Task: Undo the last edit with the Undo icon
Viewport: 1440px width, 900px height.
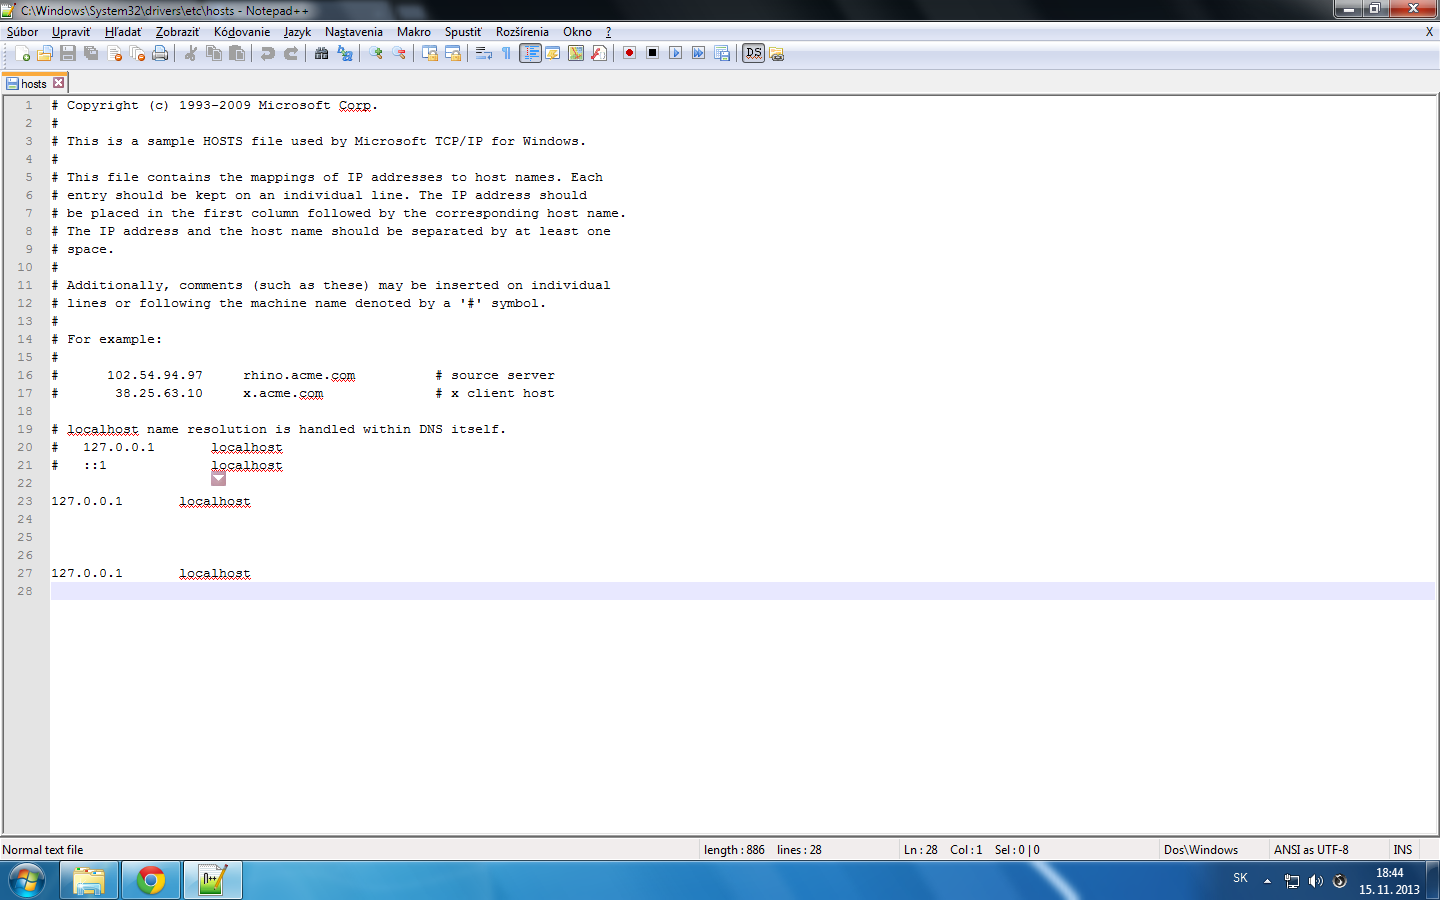Action: (x=267, y=53)
